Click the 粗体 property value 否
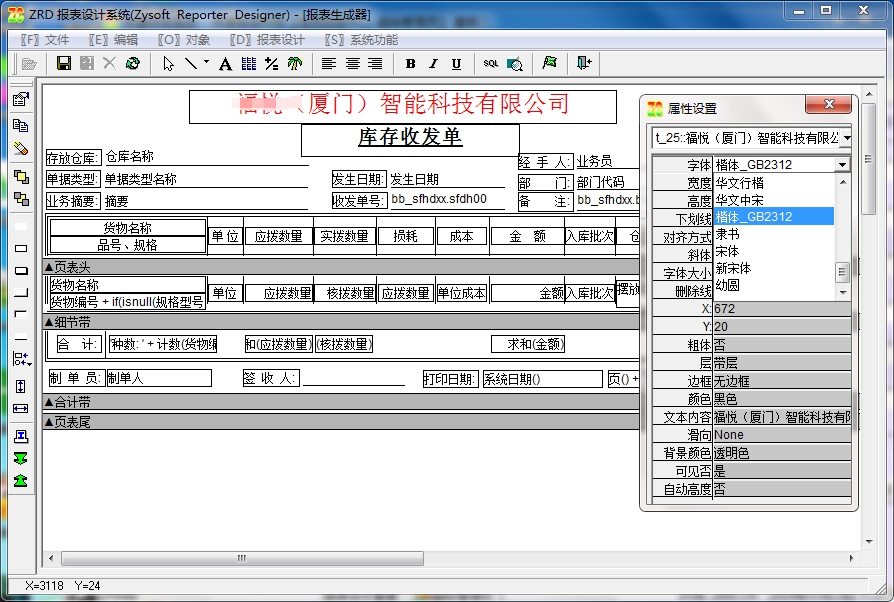 coord(782,345)
